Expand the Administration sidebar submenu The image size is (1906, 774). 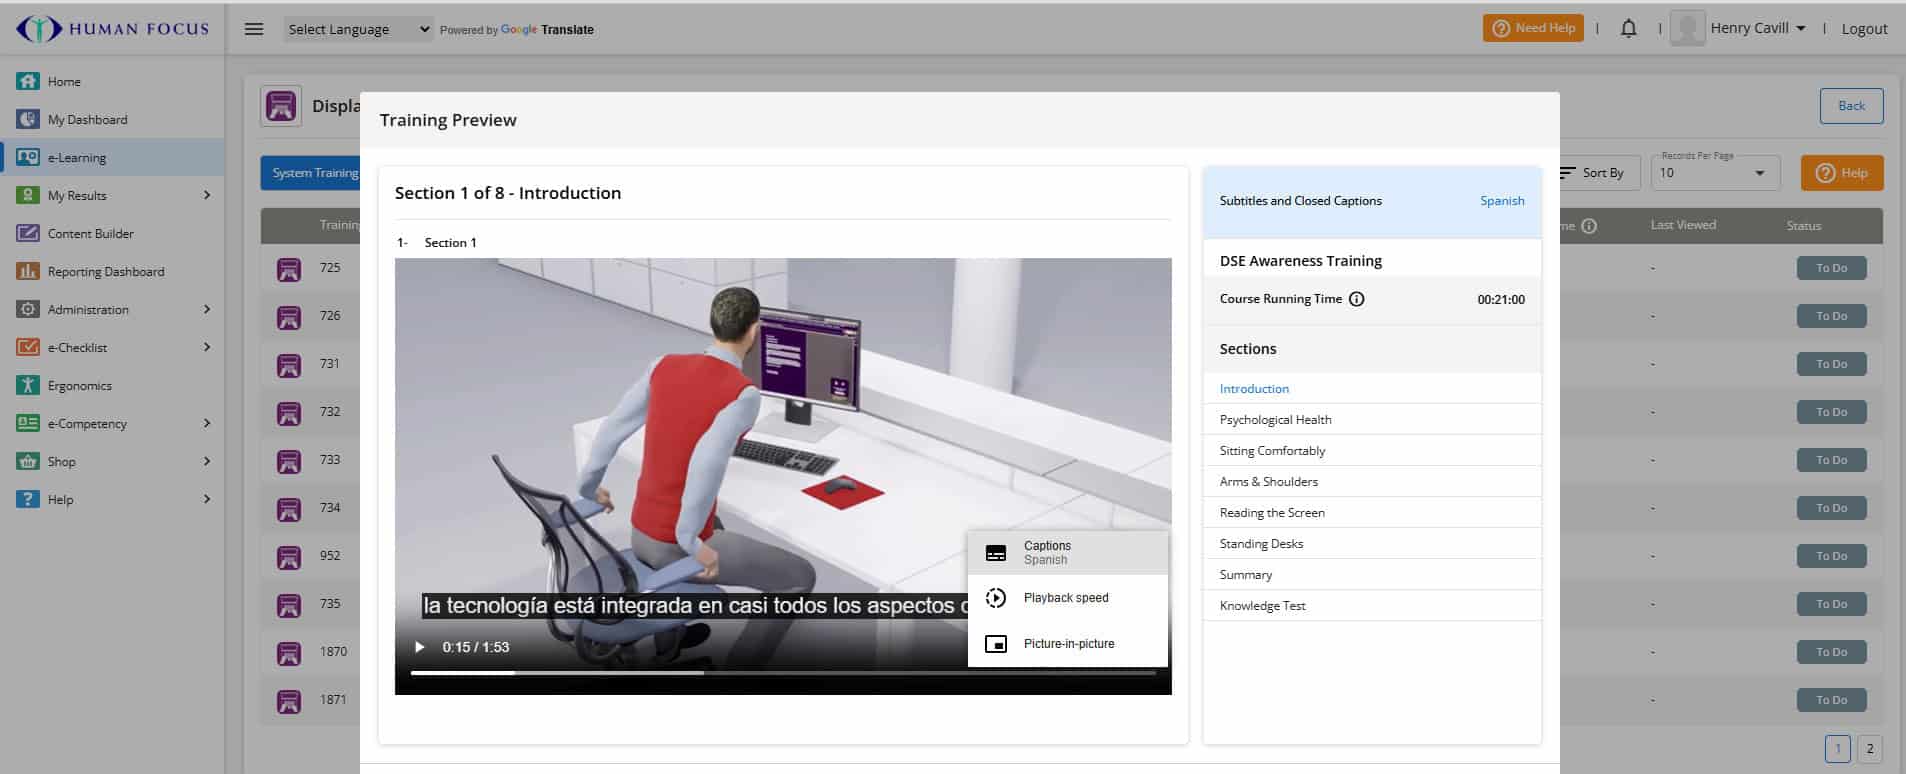207,309
